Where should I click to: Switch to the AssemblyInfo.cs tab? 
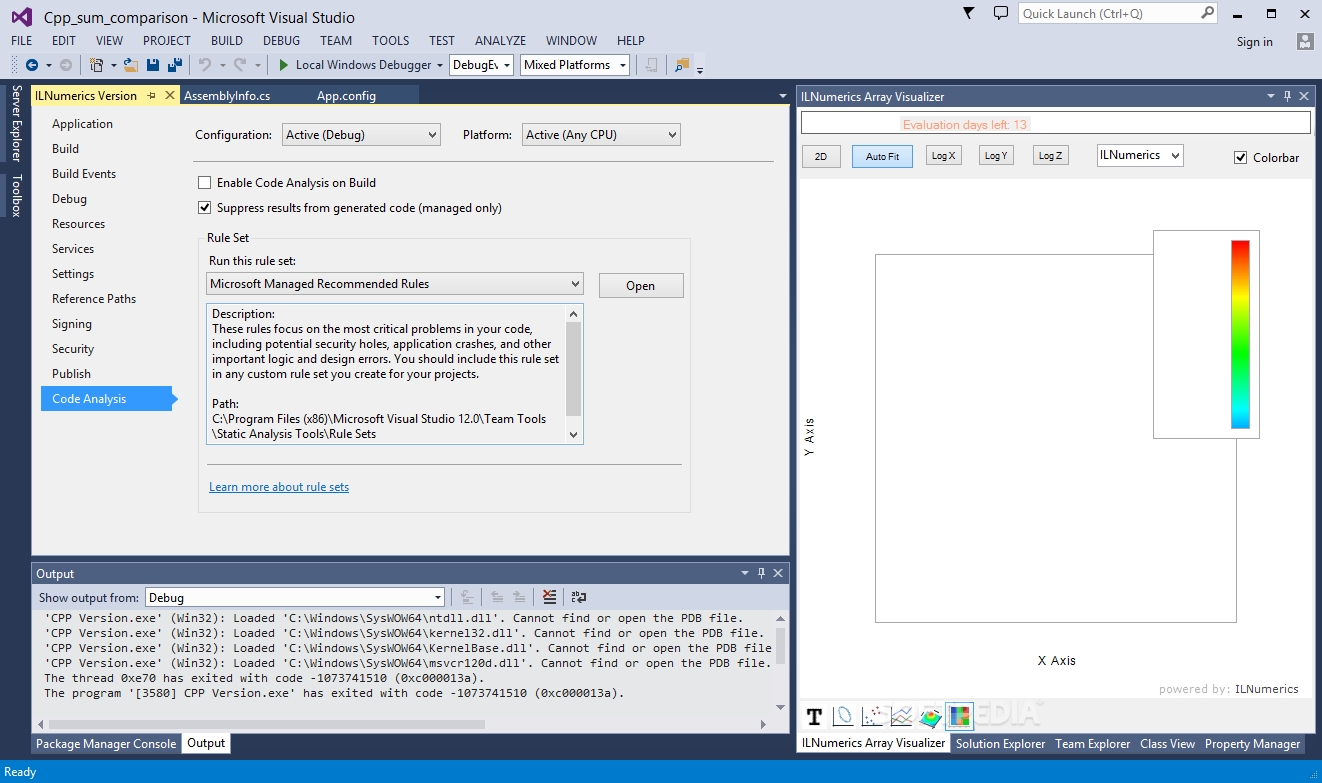tap(227, 96)
